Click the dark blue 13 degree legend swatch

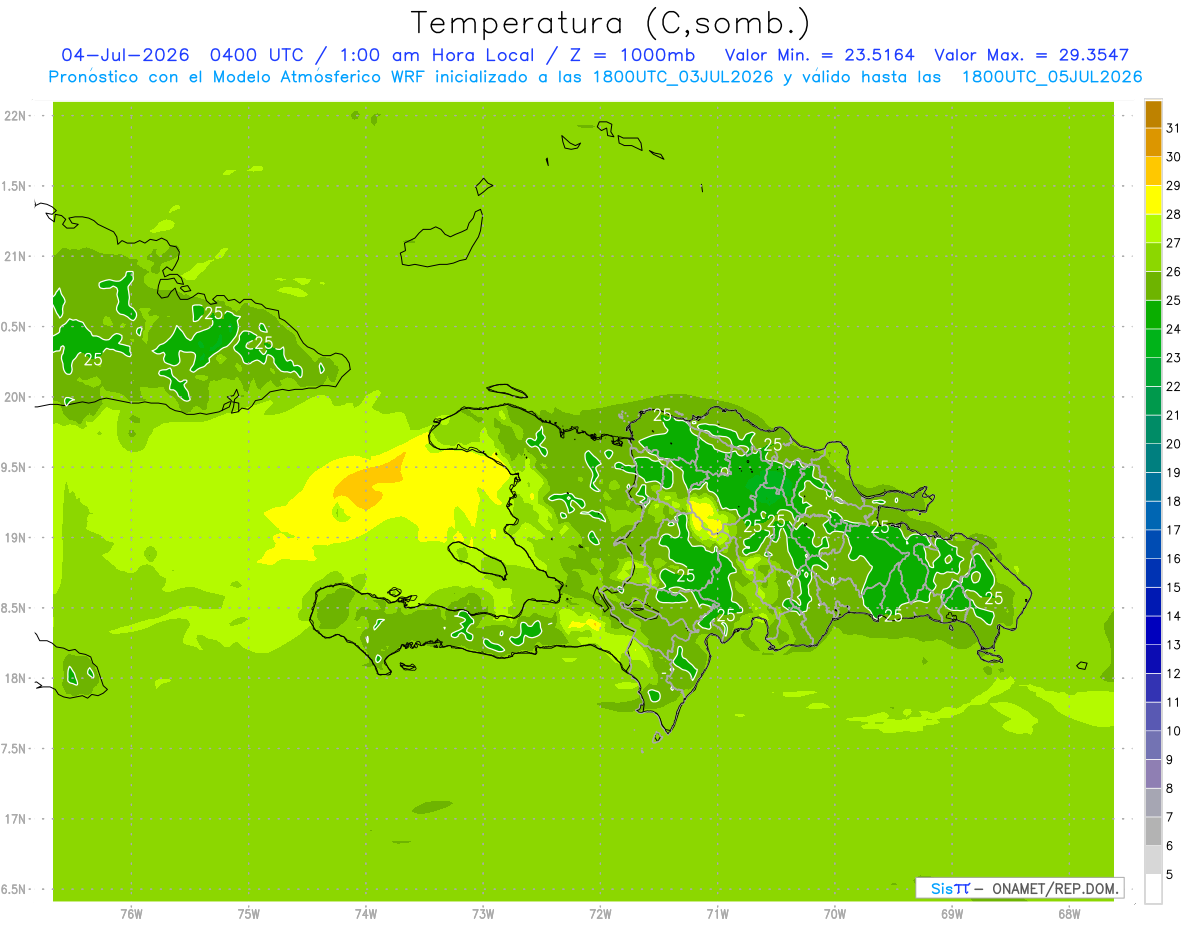[x=1153, y=631]
